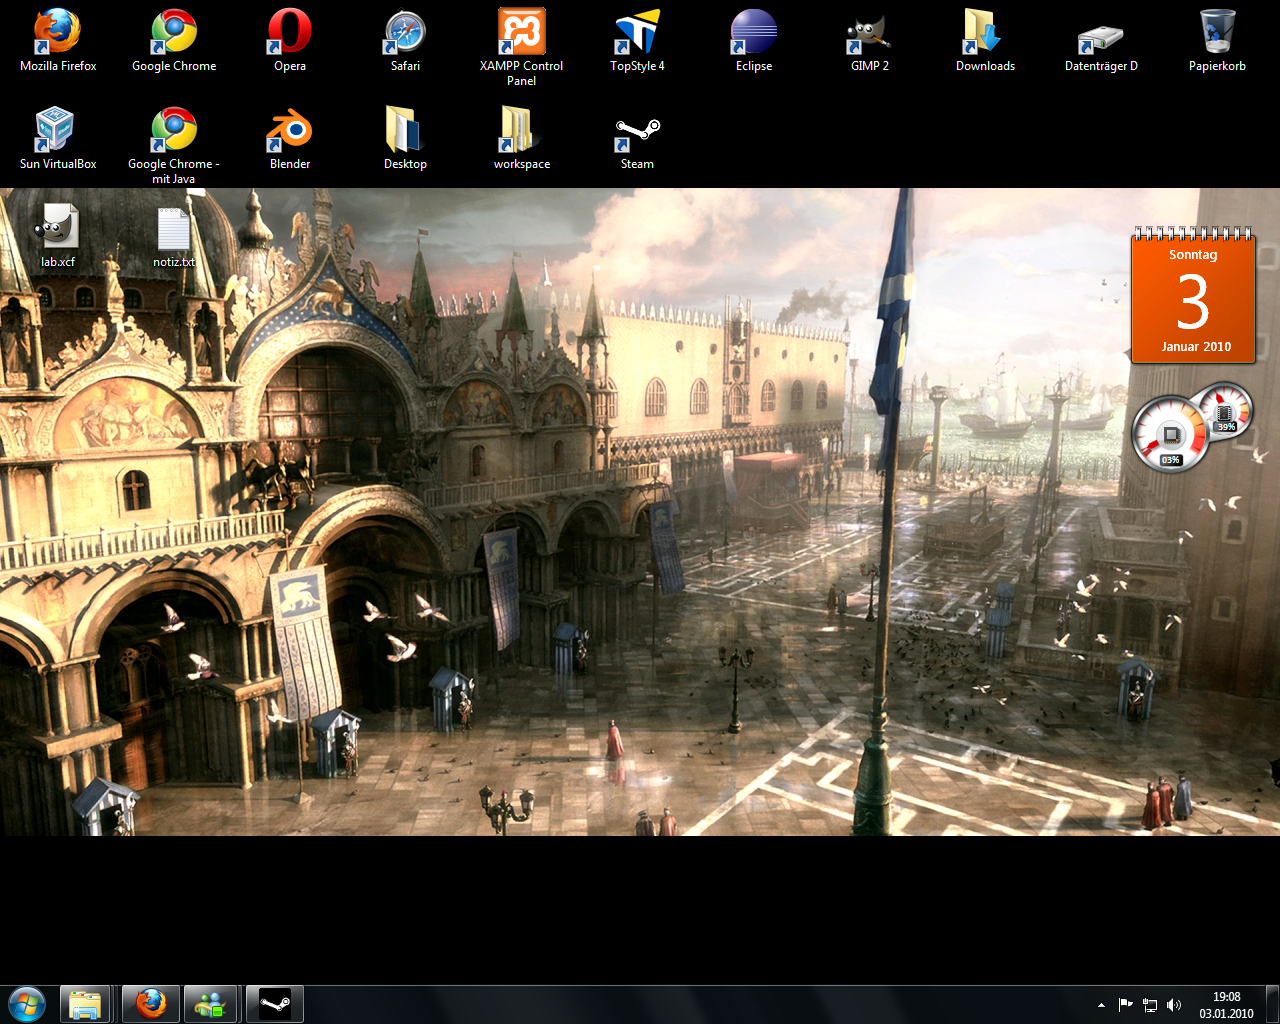The width and height of the screenshot is (1280, 1024).
Task: Switch to Firefox in the taskbar
Action: point(151,1004)
